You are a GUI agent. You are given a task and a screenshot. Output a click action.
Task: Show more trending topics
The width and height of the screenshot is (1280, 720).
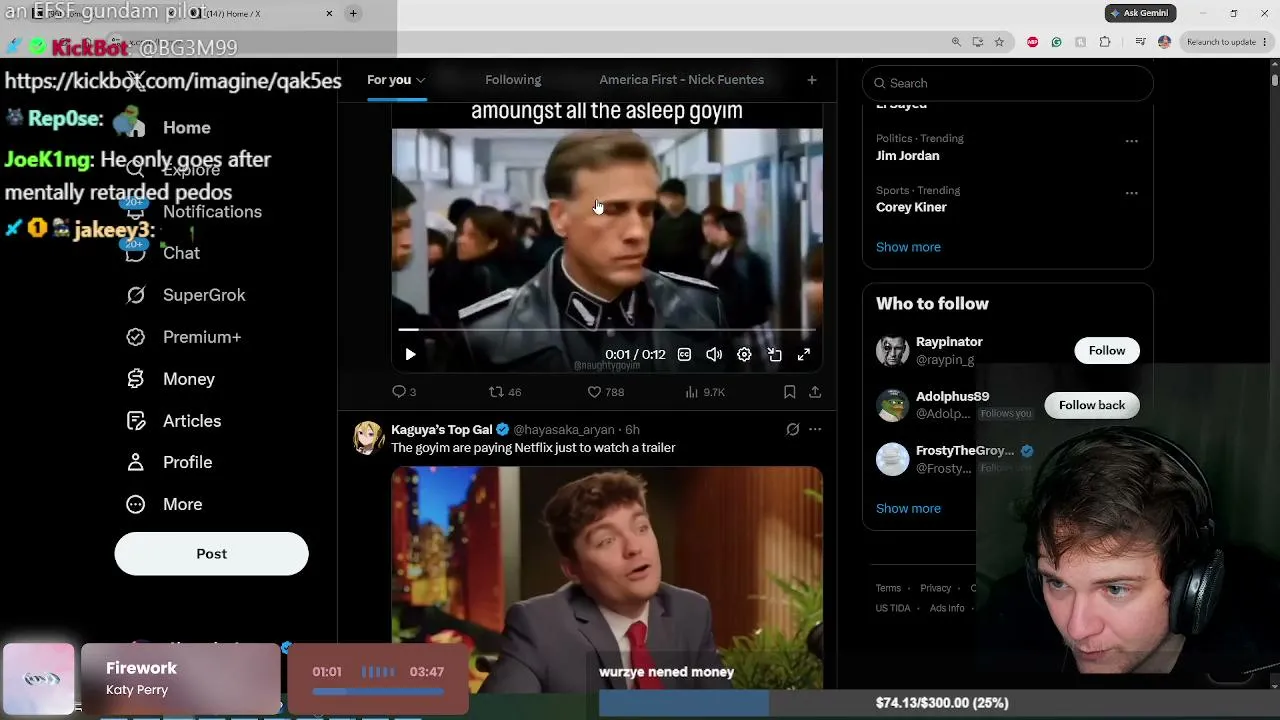tap(908, 247)
